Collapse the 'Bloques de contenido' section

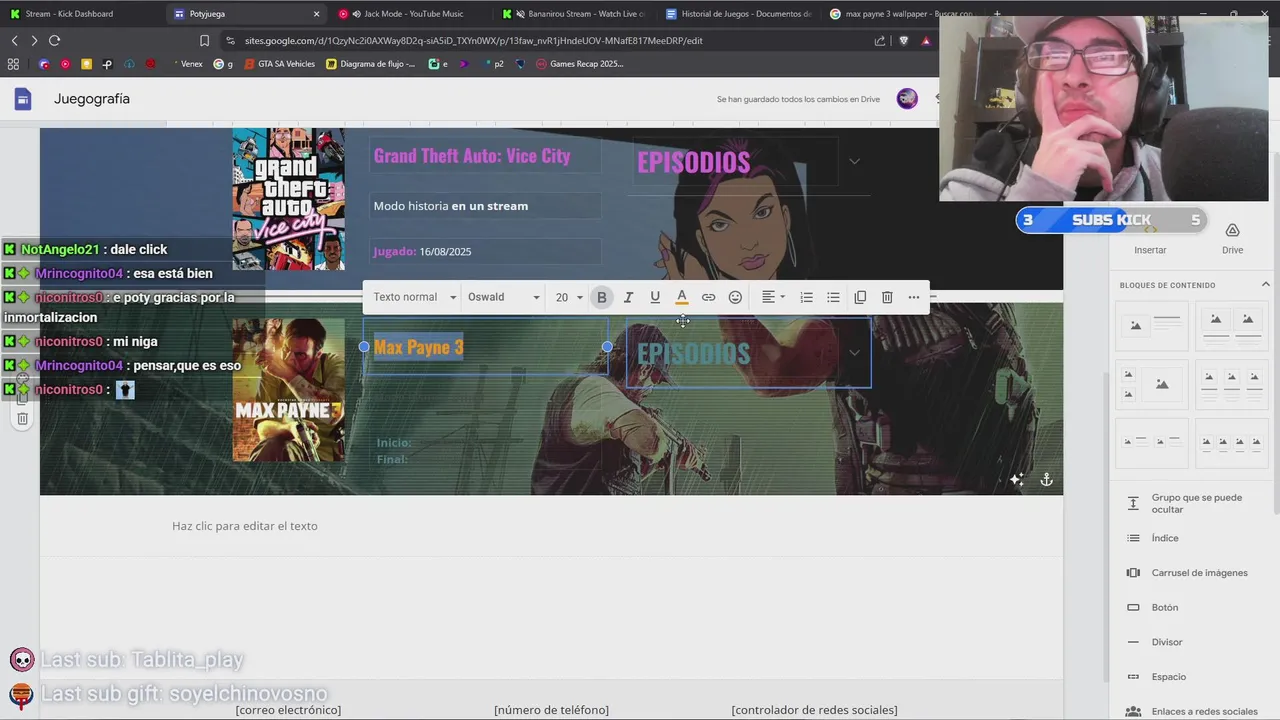[x=1265, y=285]
